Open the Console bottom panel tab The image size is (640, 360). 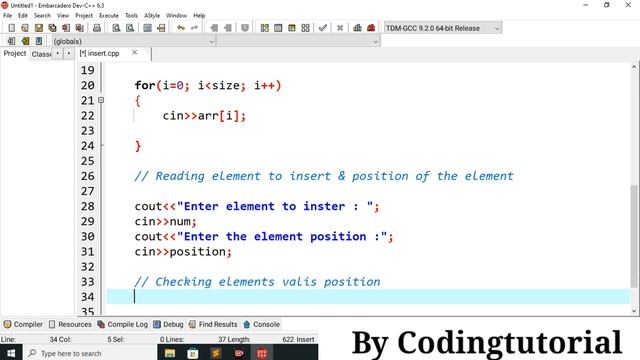(x=261, y=324)
